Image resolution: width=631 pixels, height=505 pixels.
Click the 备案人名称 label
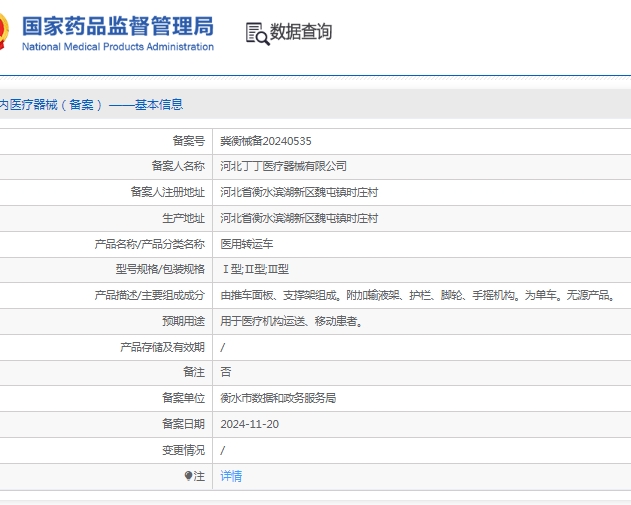[x=178, y=166]
